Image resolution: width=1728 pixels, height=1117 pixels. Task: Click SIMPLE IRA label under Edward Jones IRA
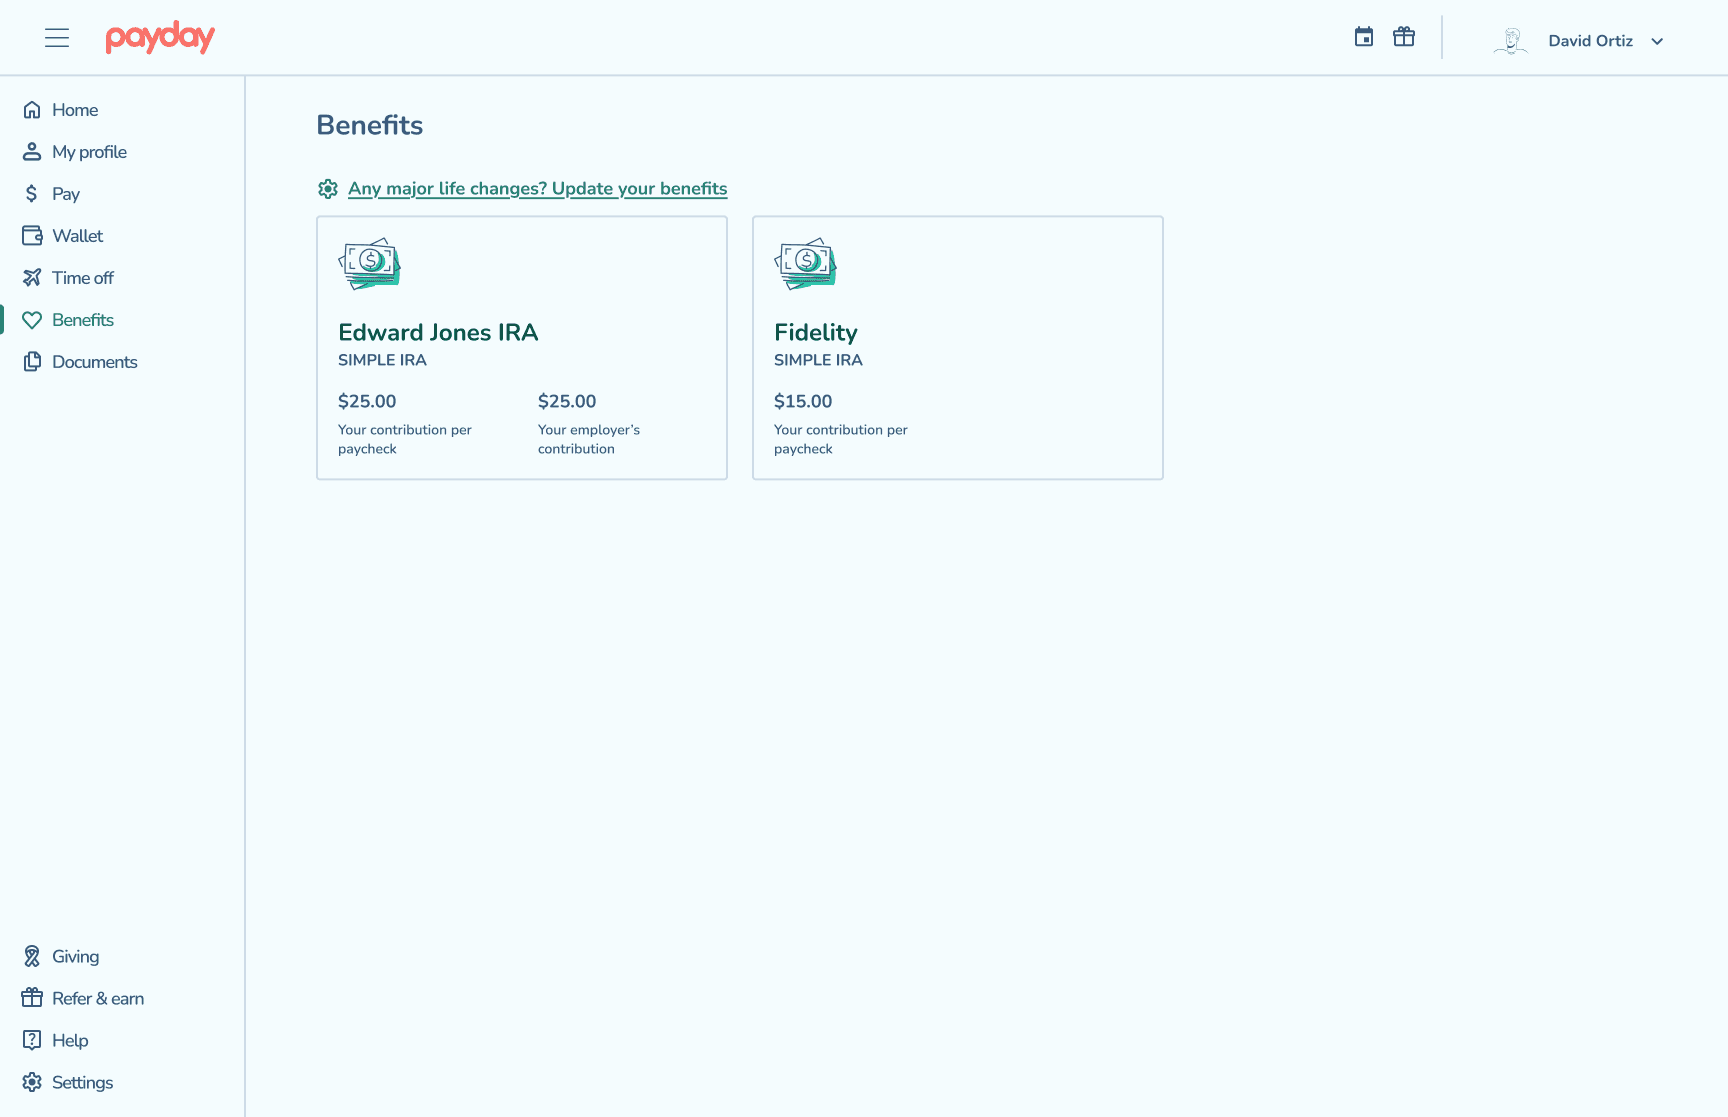pyautogui.click(x=382, y=360)
